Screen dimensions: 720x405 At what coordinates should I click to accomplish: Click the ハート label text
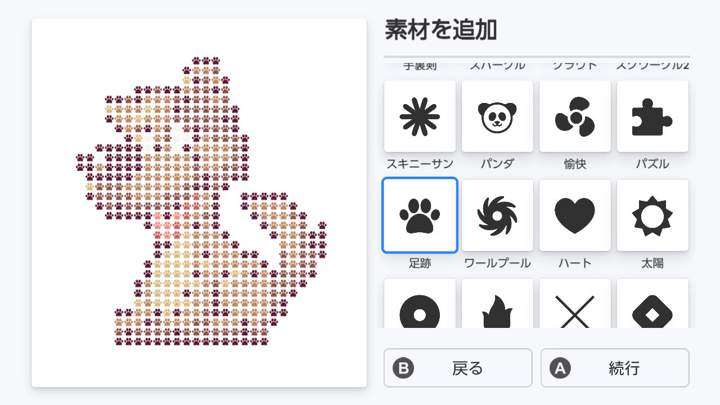tap(575, 263)
